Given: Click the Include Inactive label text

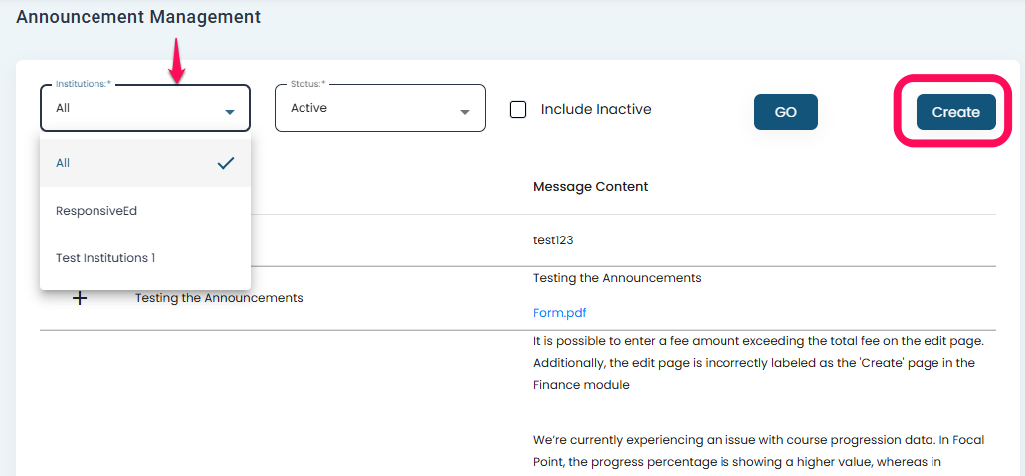Looking at the screenshot, I should (x=596, y=109).
